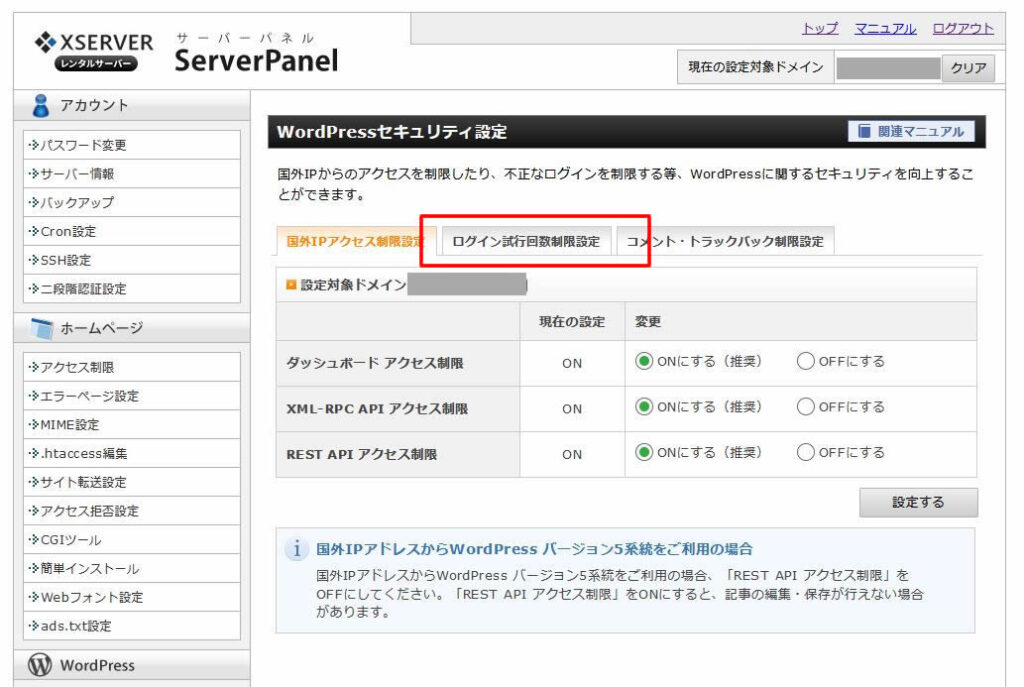Viewport: 1024px width, 687px height.
Task: Click the ダッシュボード アクセス制限 row label
Action: click(375, 362)
